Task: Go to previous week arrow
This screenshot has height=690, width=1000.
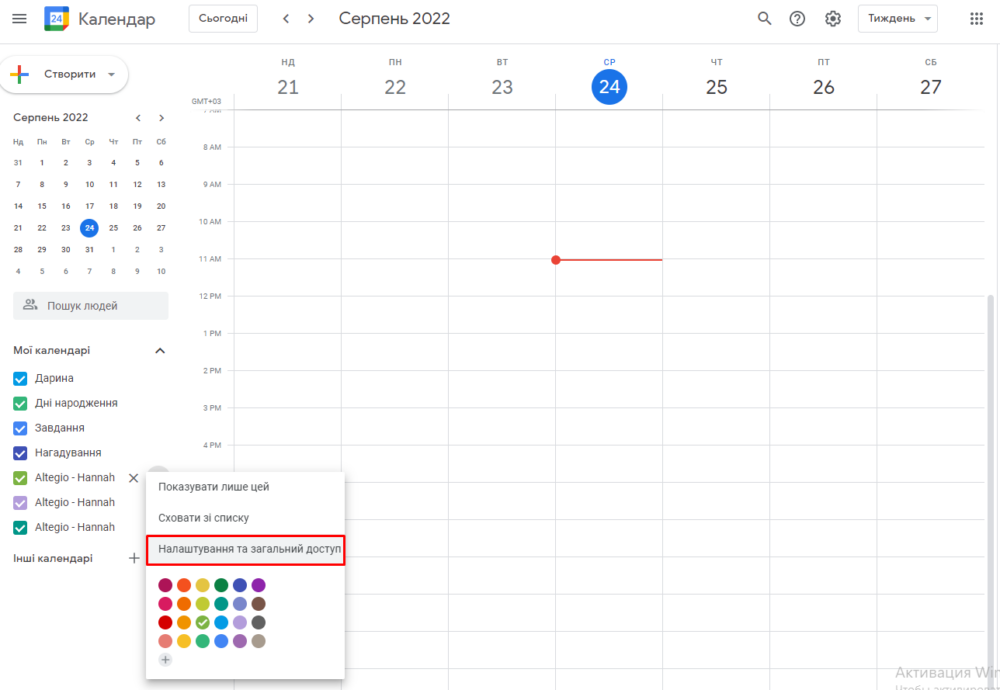Action: [286, 18]
